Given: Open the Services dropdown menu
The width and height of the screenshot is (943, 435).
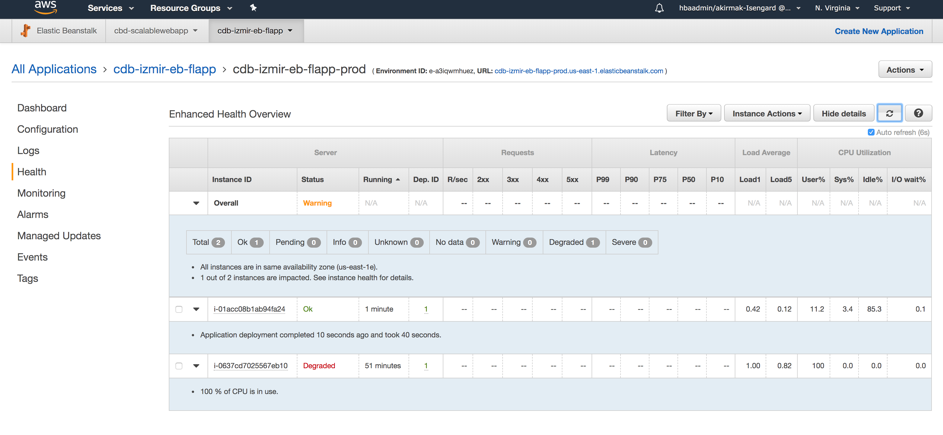Looking at the screenshot, I should pyautogui.click(x=111, y=8).
